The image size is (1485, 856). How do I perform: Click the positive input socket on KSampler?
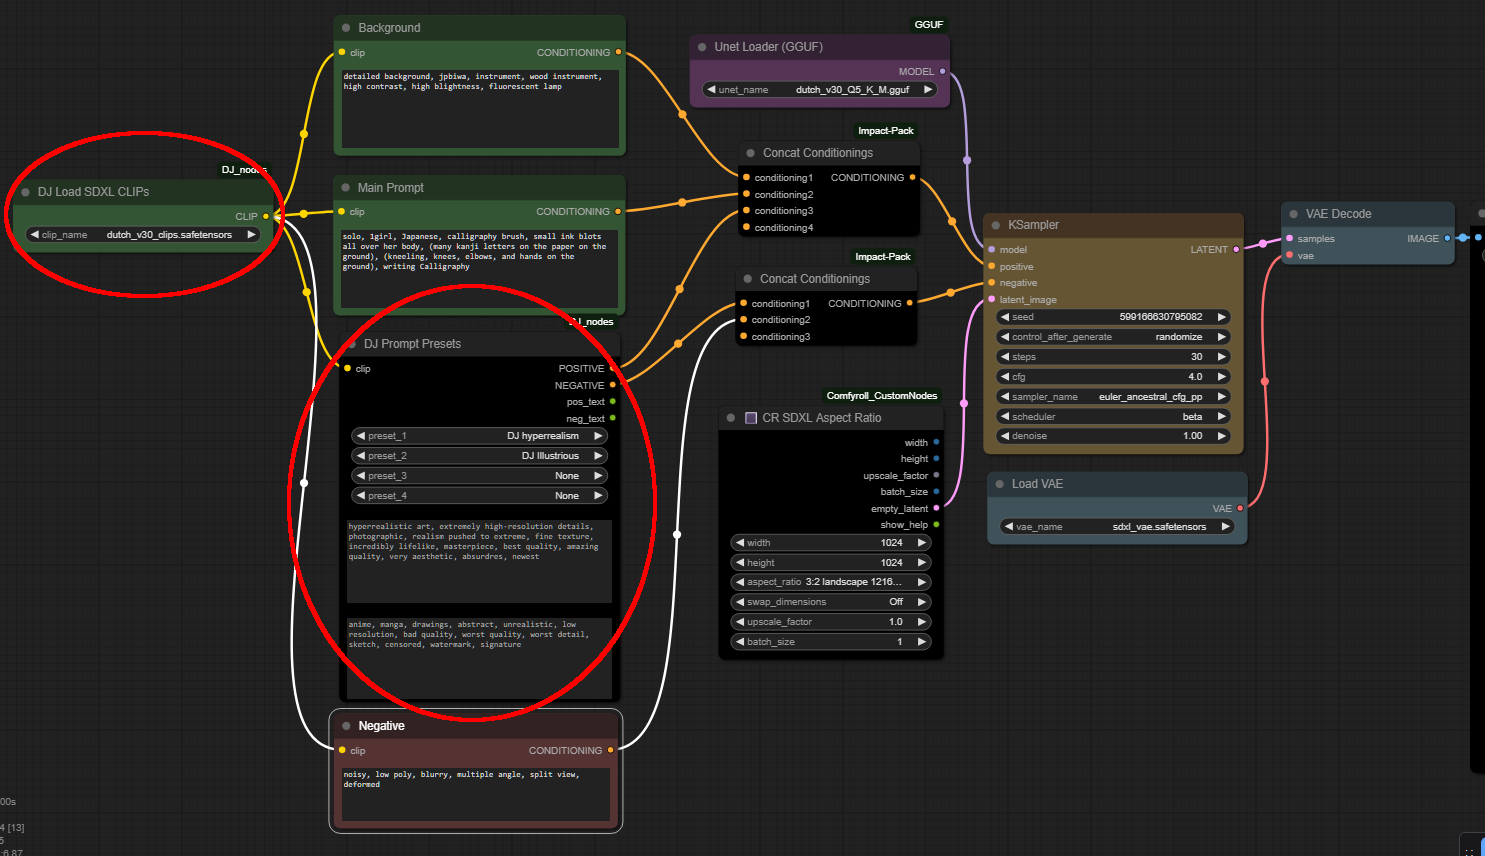991,267
